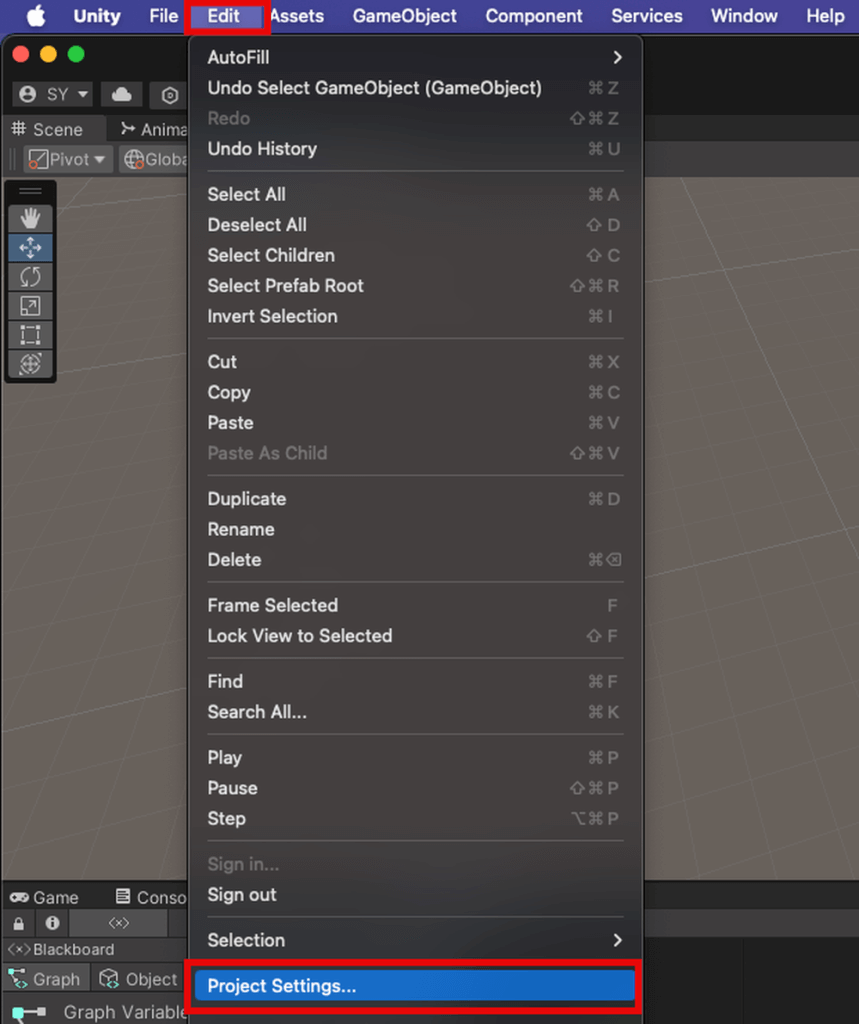Switch to the Object variables tab
The width and height of the screenshot is (859, 1024).
pyautogui.click(x=139, y=979)
